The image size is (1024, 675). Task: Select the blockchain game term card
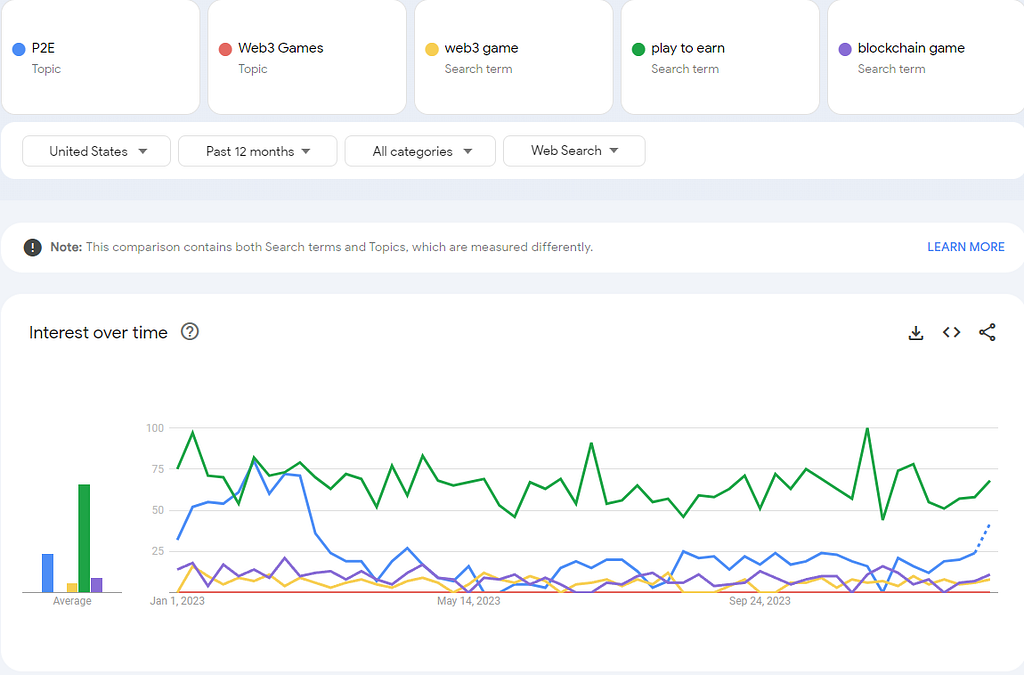(926, 57)
